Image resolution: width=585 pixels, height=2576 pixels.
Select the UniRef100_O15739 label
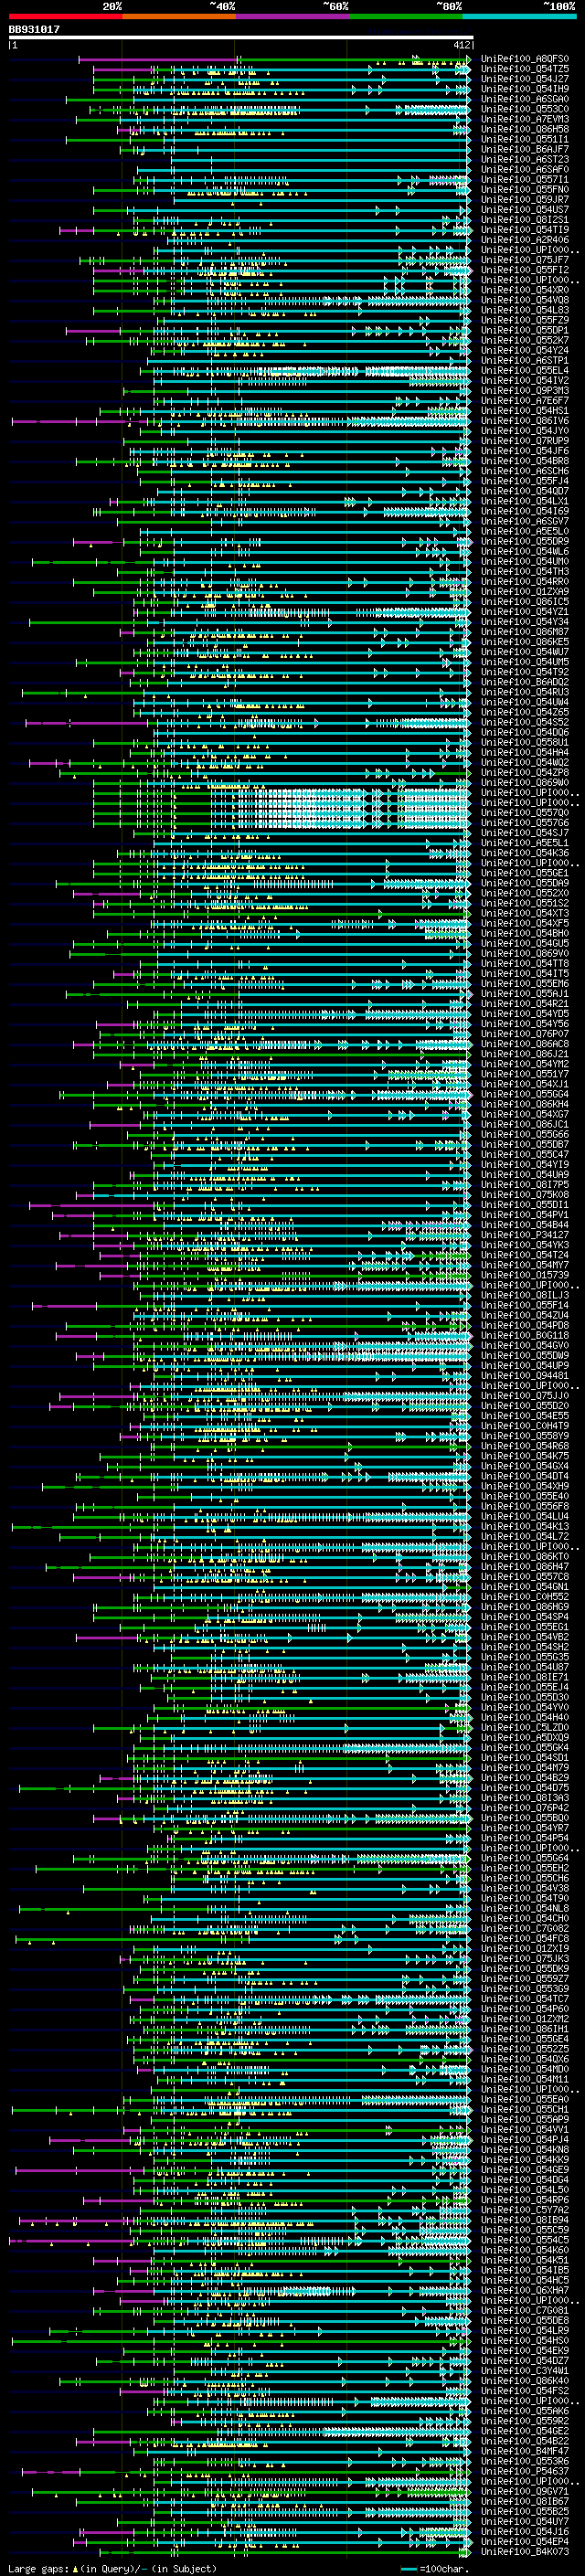click(x=525, y=1274)
